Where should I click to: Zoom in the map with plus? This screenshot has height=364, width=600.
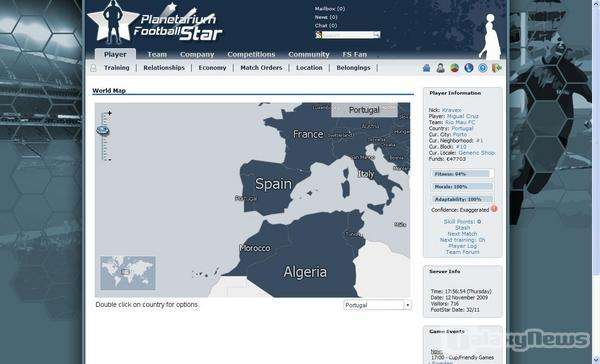109,113
